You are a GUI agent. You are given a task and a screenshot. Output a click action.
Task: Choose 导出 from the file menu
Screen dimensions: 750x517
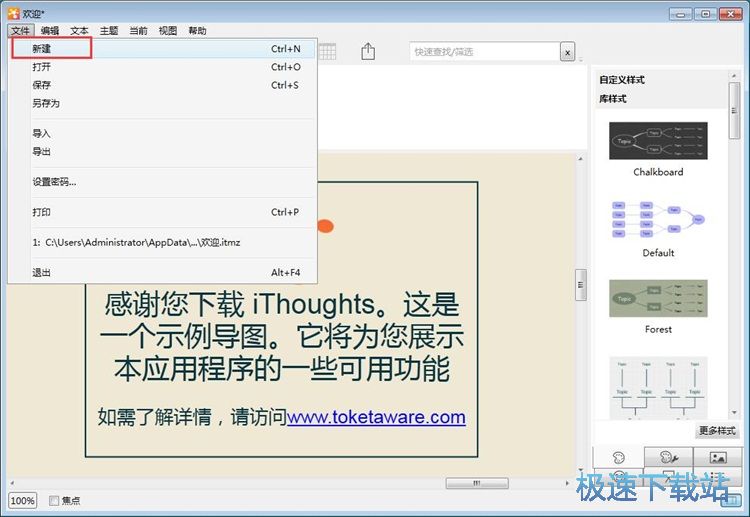pyautogui.click(x=163, y=152)
